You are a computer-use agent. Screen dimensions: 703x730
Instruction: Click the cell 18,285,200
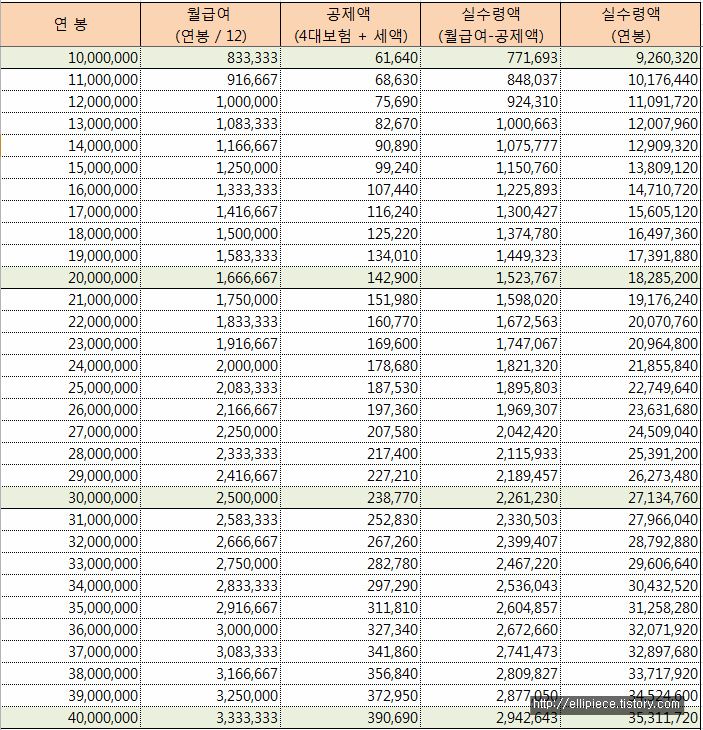tap(631, 277)
